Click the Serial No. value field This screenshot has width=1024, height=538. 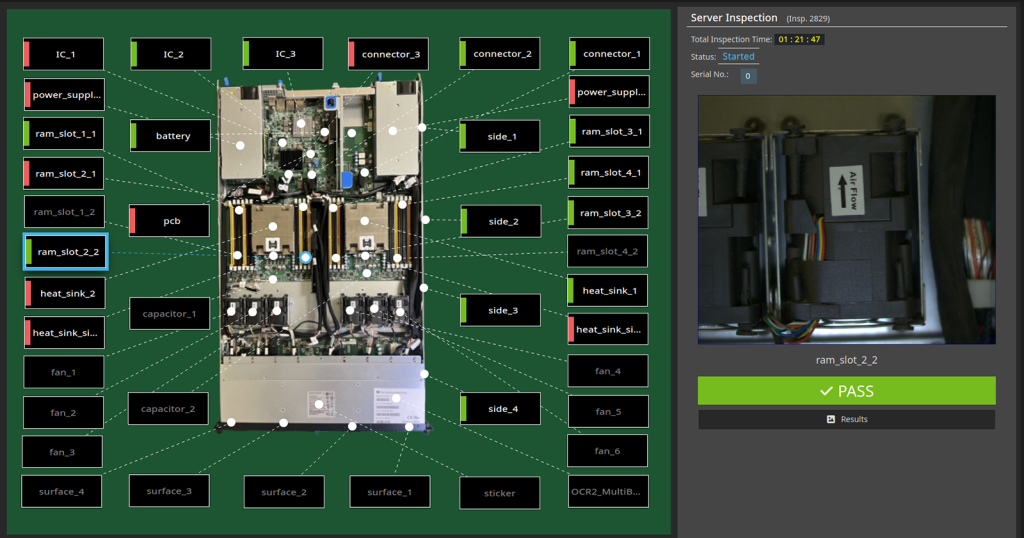[748, 76]
